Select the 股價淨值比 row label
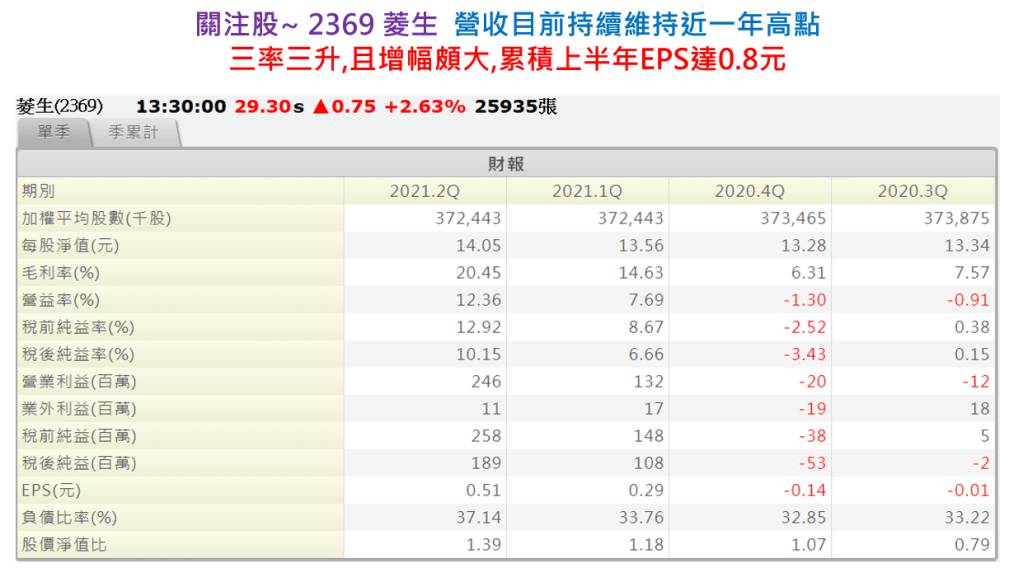This screenshot has width=1023, height=582. click(x=61, y=545)
